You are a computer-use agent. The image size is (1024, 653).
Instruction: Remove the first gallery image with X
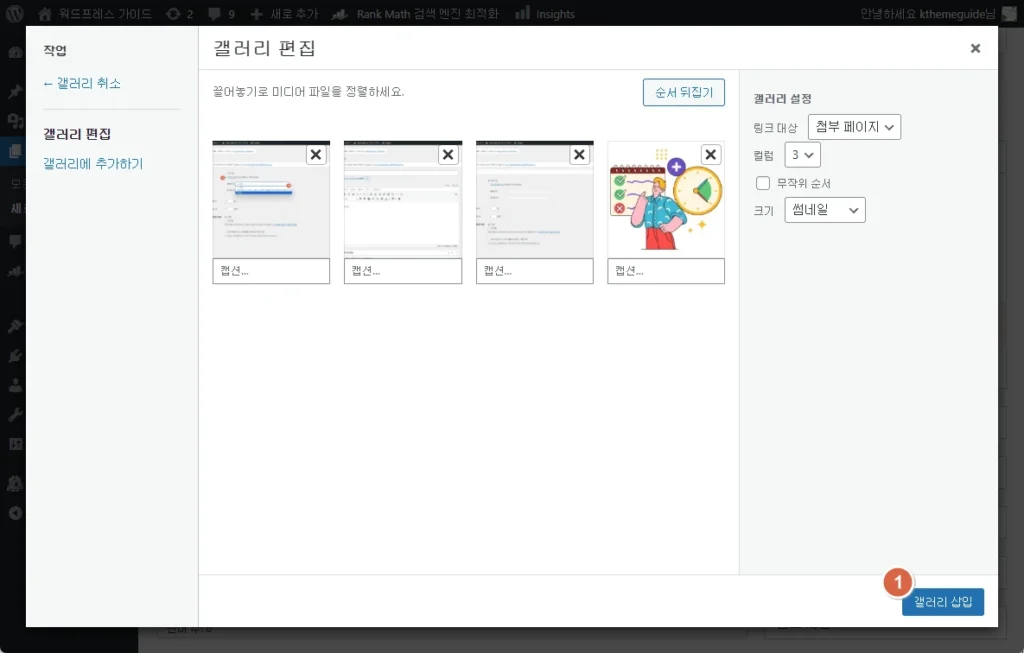click(x=315, y=154)
